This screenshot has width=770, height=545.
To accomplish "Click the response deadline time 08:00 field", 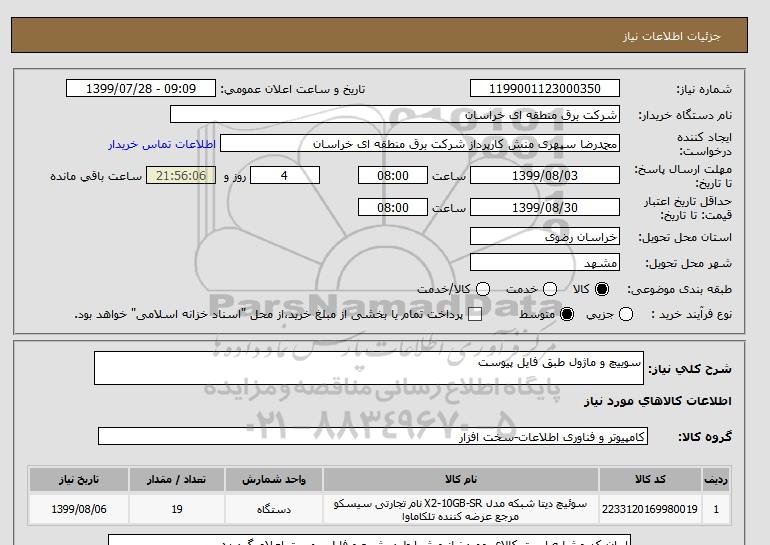I will point(393,175).
